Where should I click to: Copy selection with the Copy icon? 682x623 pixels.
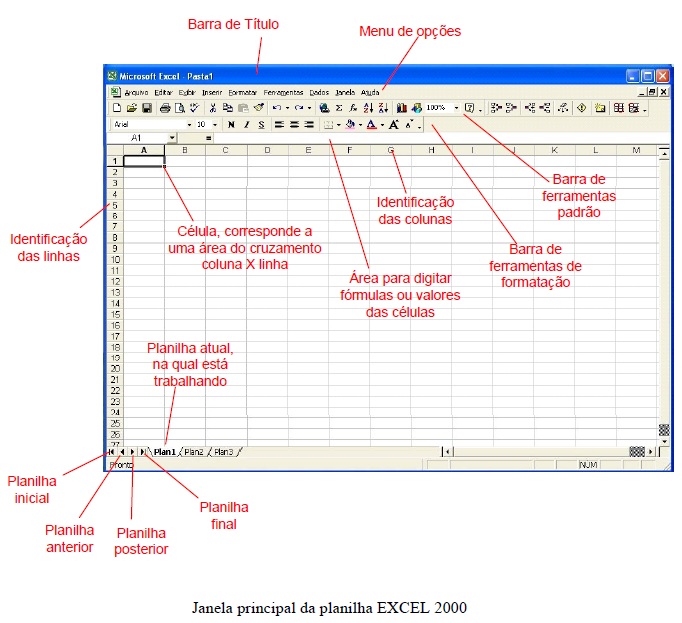tap(227, 108)
